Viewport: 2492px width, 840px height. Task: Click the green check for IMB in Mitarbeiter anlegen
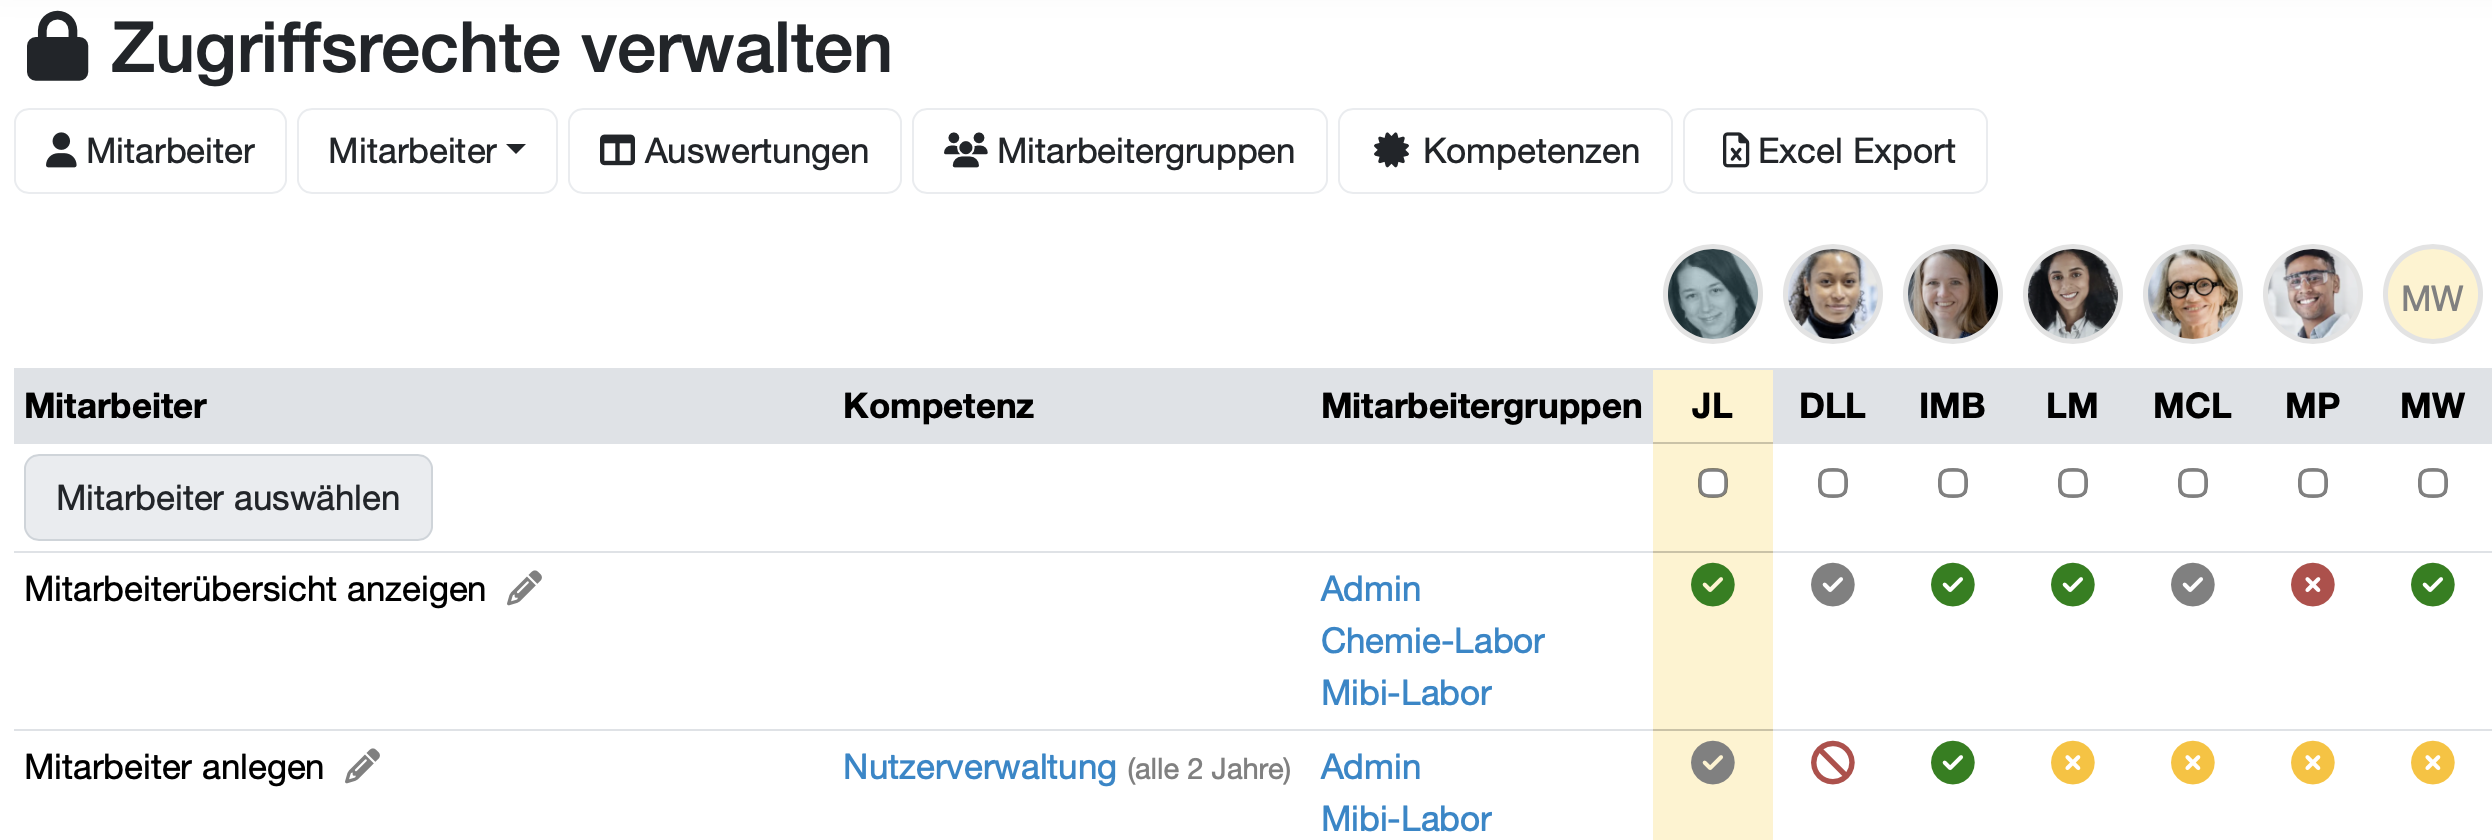tap(1952, 763)
